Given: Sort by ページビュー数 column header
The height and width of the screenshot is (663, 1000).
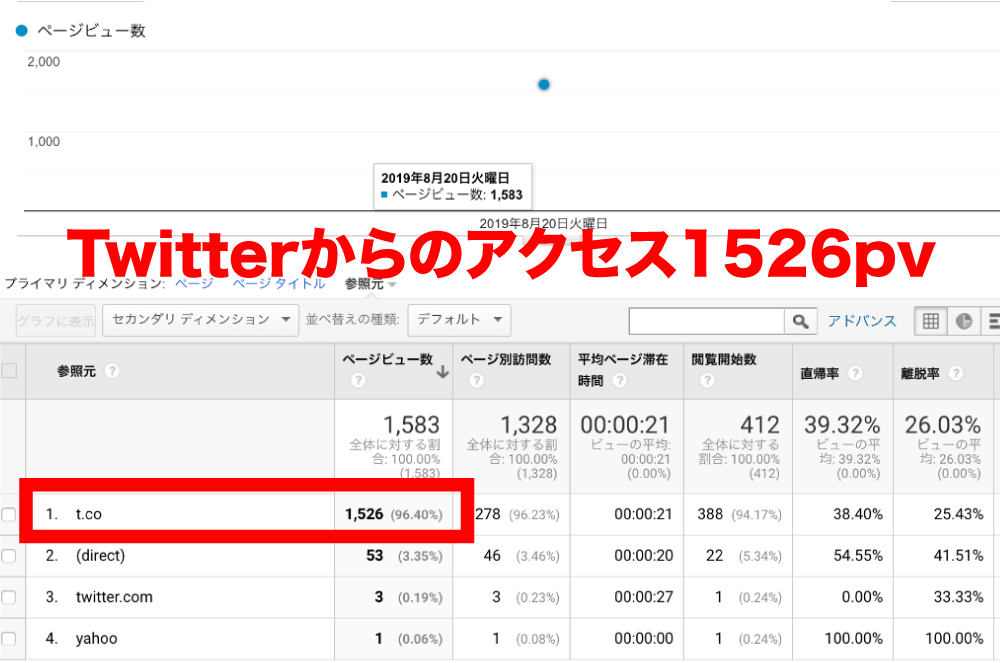Looking at the screenshot, I should (387, 360).
